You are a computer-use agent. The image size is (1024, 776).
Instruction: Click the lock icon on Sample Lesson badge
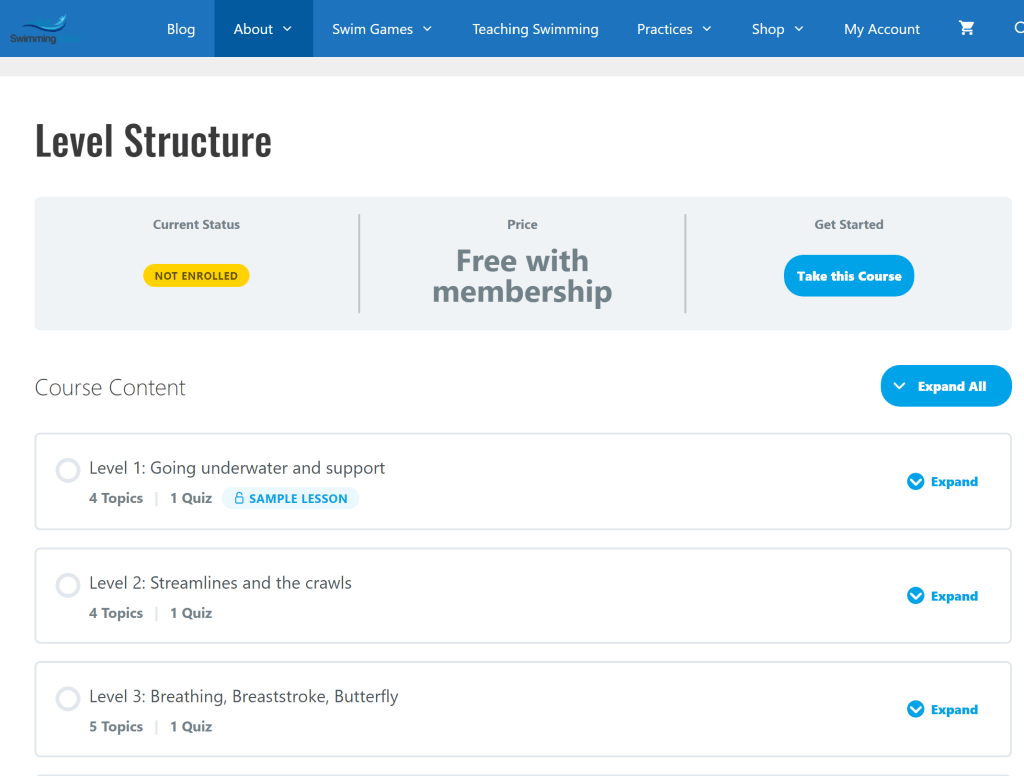[x=239, y=498]
